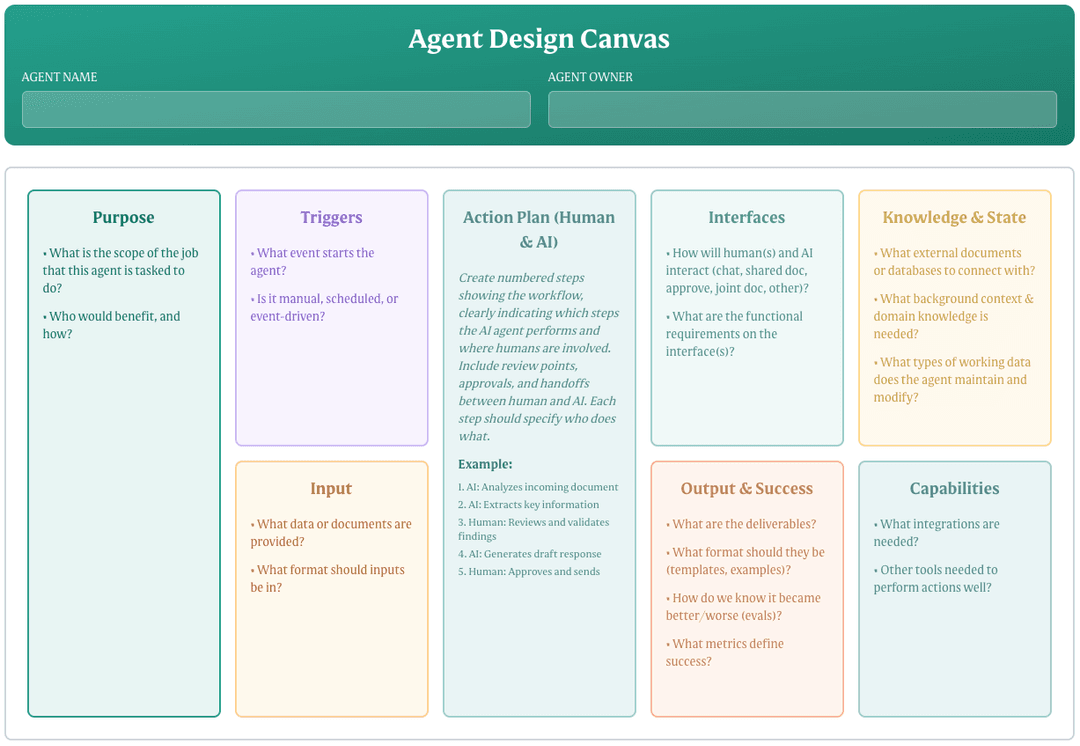This screenshot has width=1080, height=746.
Task: Click the Triggers panel title
Action: click(x=331, y=217)
